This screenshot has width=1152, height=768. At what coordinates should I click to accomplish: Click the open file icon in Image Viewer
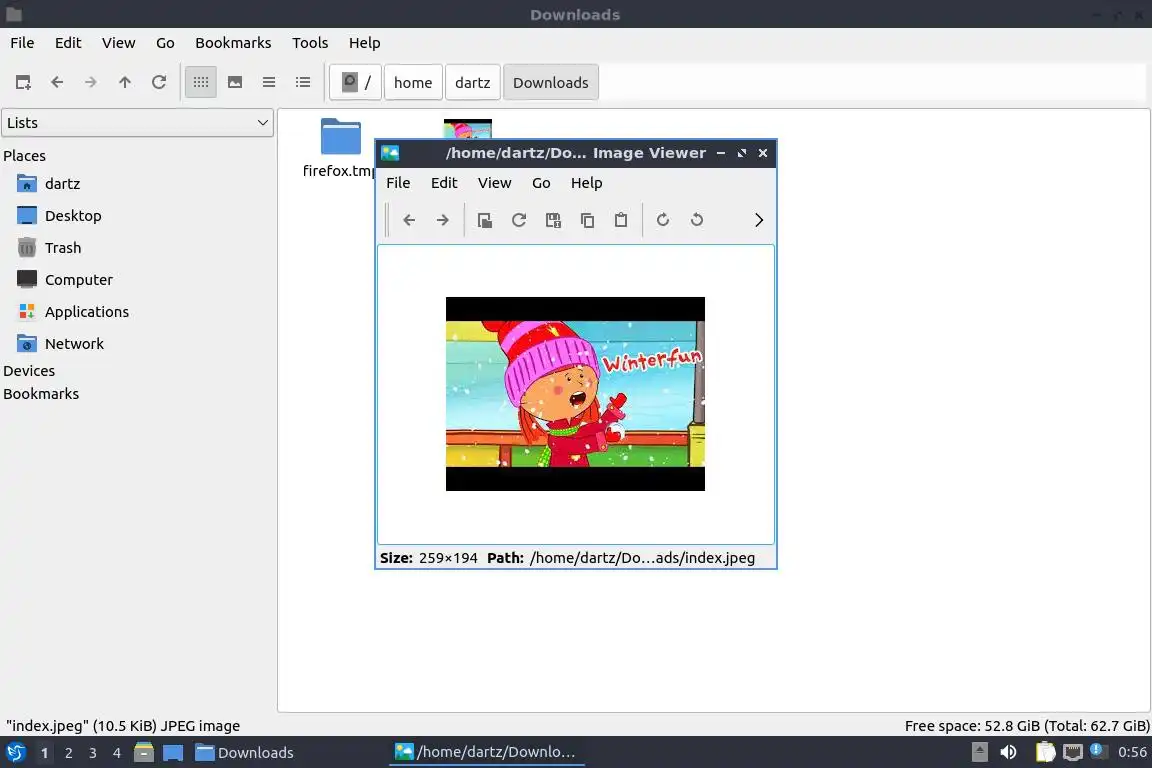[485, 220]
